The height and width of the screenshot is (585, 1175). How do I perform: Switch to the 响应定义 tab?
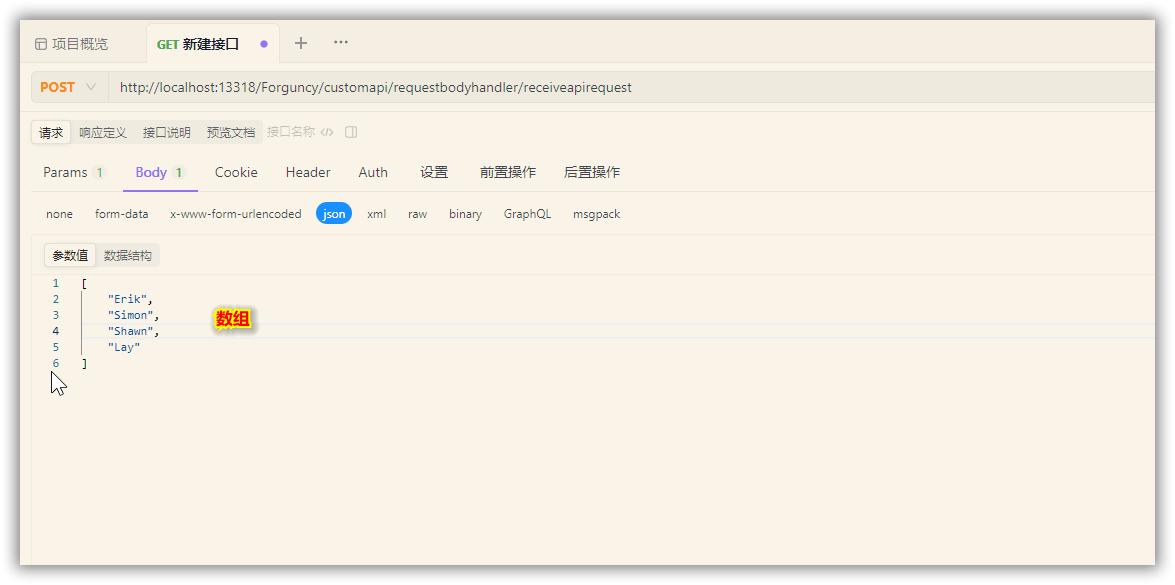click(x=105, y=130)
